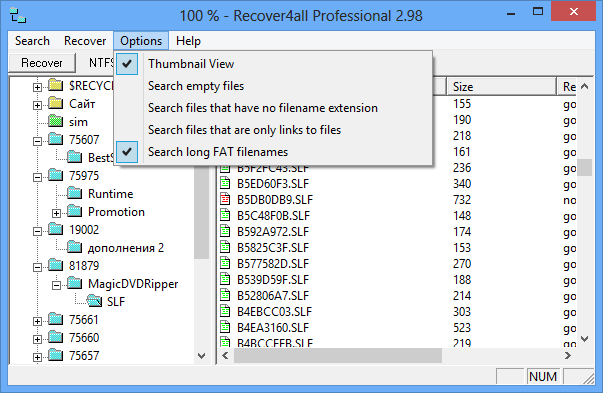Click the folder tree scroll down arrow

(x=201, y=356)
